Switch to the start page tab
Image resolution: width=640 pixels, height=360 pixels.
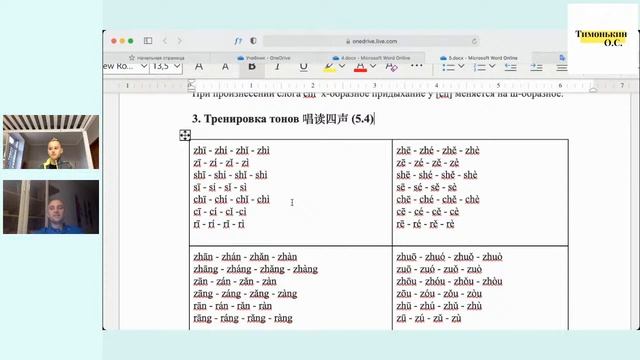coord(157,58)
